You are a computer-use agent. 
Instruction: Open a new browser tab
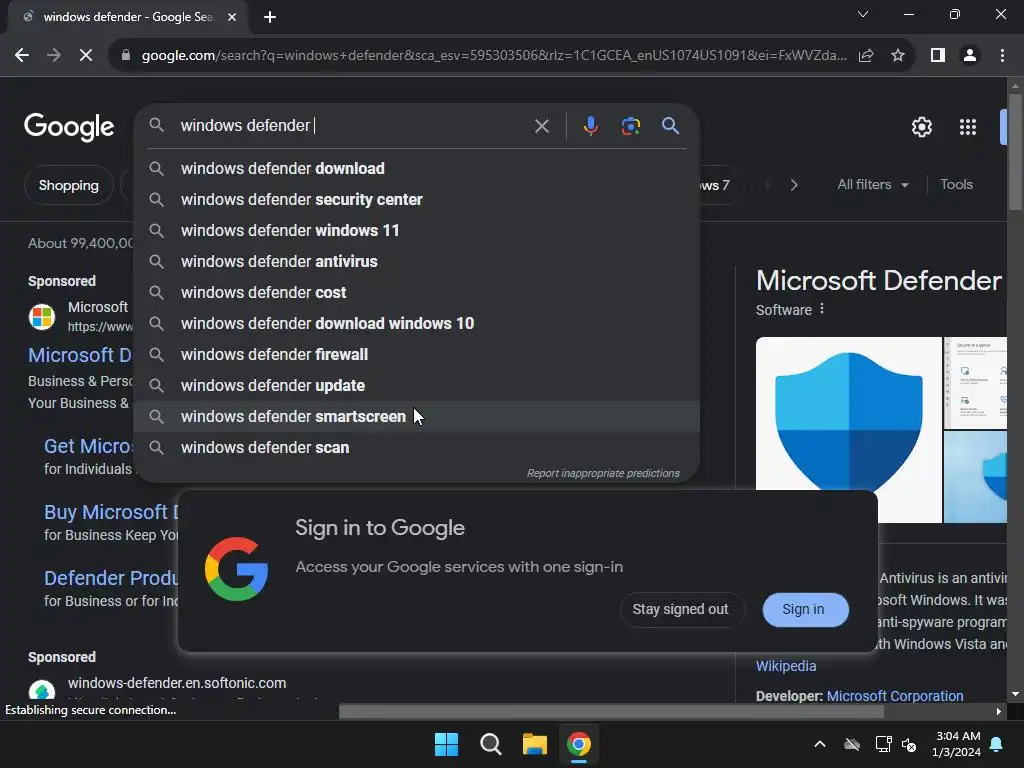coord(270,17)
